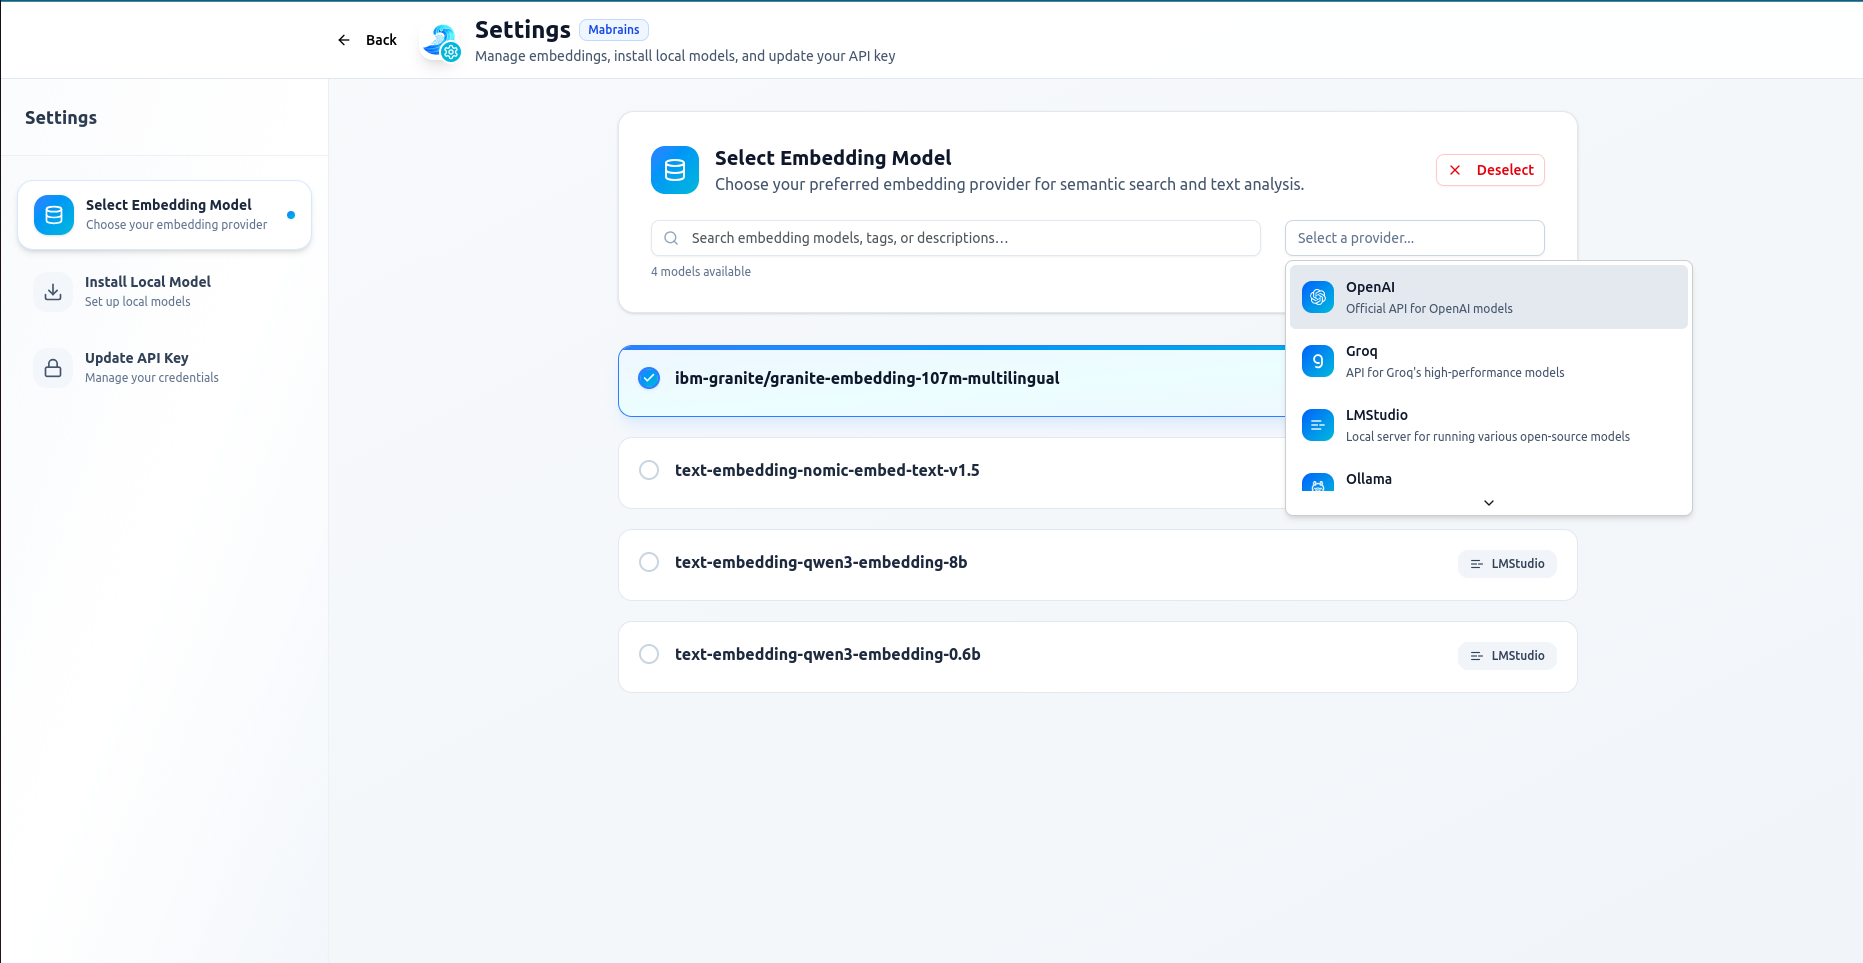Click the database icon on Select Embedding Model card
This screenshot has width=1863, height=963.
675,170
